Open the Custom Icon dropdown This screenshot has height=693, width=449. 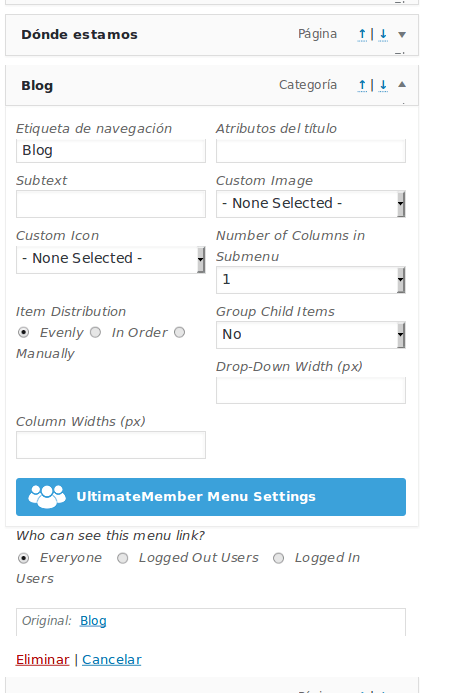[110, 259]
